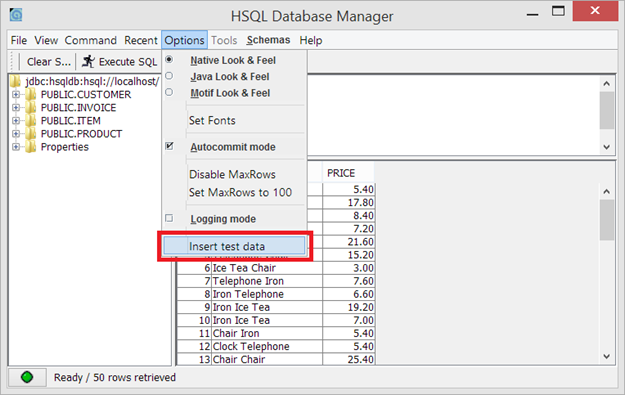Click the PUBLIC.PRODUCT folder icon
The image size is (625, 395).
(31, 134)
